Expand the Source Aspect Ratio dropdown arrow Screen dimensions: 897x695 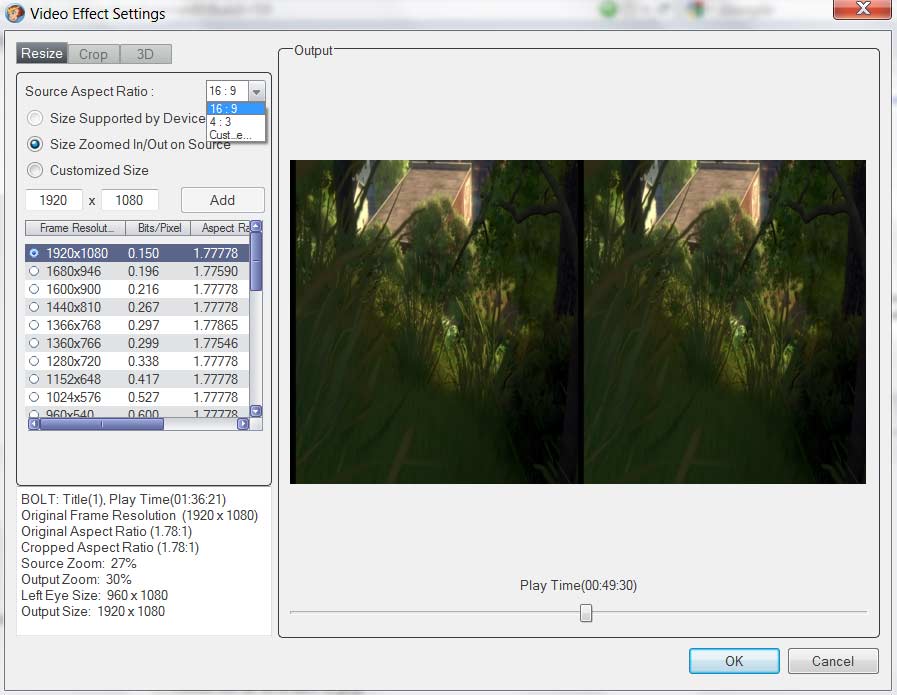(x=256, y=91)
